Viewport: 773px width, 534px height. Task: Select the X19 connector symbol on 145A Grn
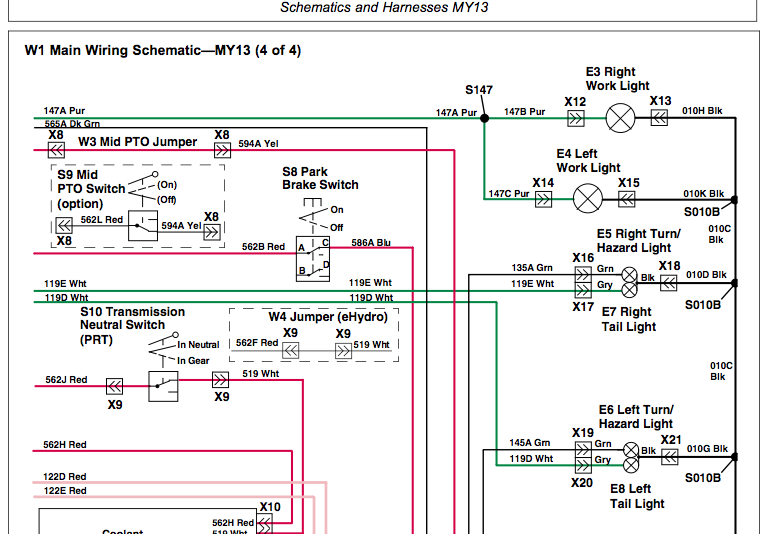(583, 450)
